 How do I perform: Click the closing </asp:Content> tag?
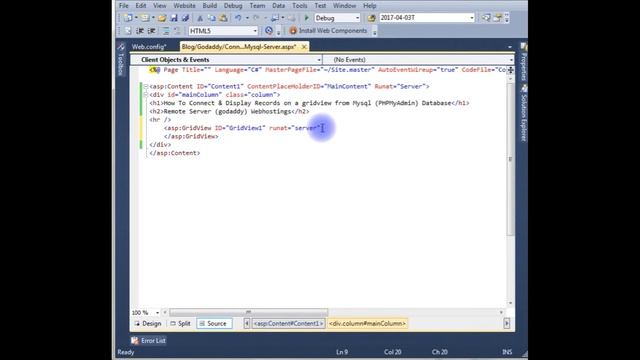175,153
